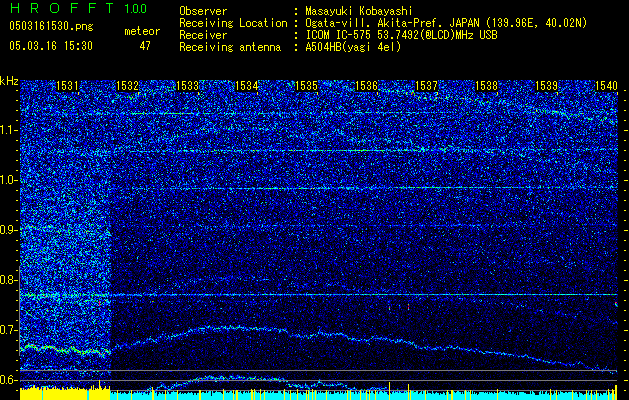Click the 1531 time marker
The height and width of the screenshot is (400, 629).
(x=67, y=85)
